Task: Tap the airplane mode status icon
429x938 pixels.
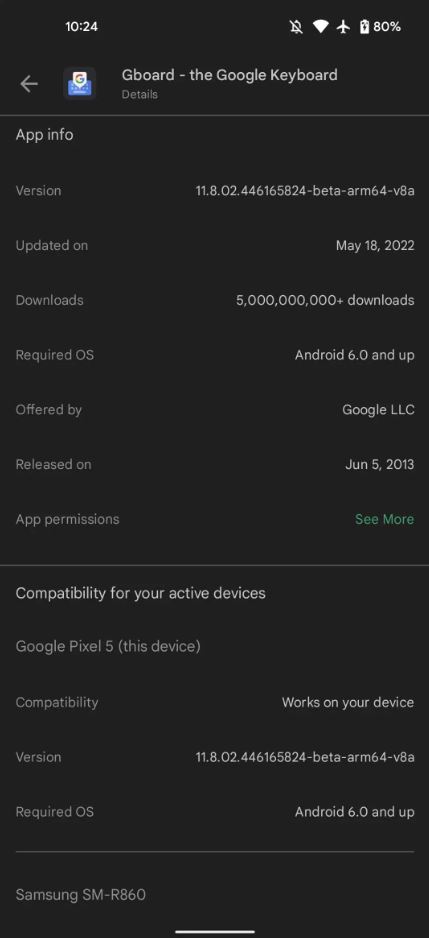Action: tap(343, 27)
